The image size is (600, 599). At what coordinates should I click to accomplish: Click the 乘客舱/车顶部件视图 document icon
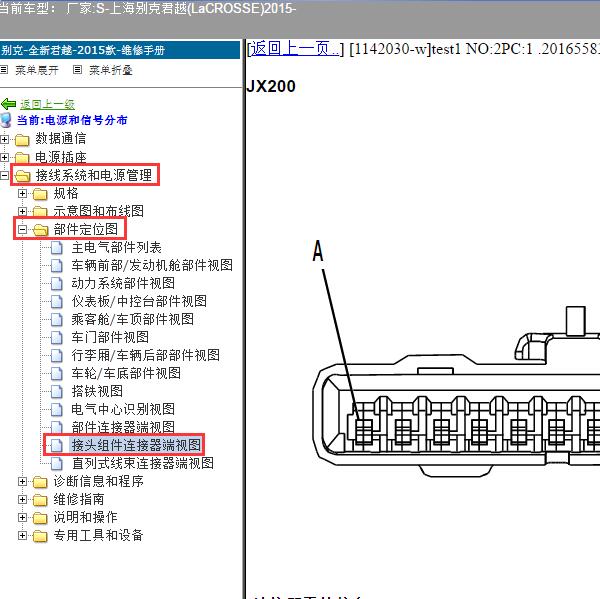(57, 320)
